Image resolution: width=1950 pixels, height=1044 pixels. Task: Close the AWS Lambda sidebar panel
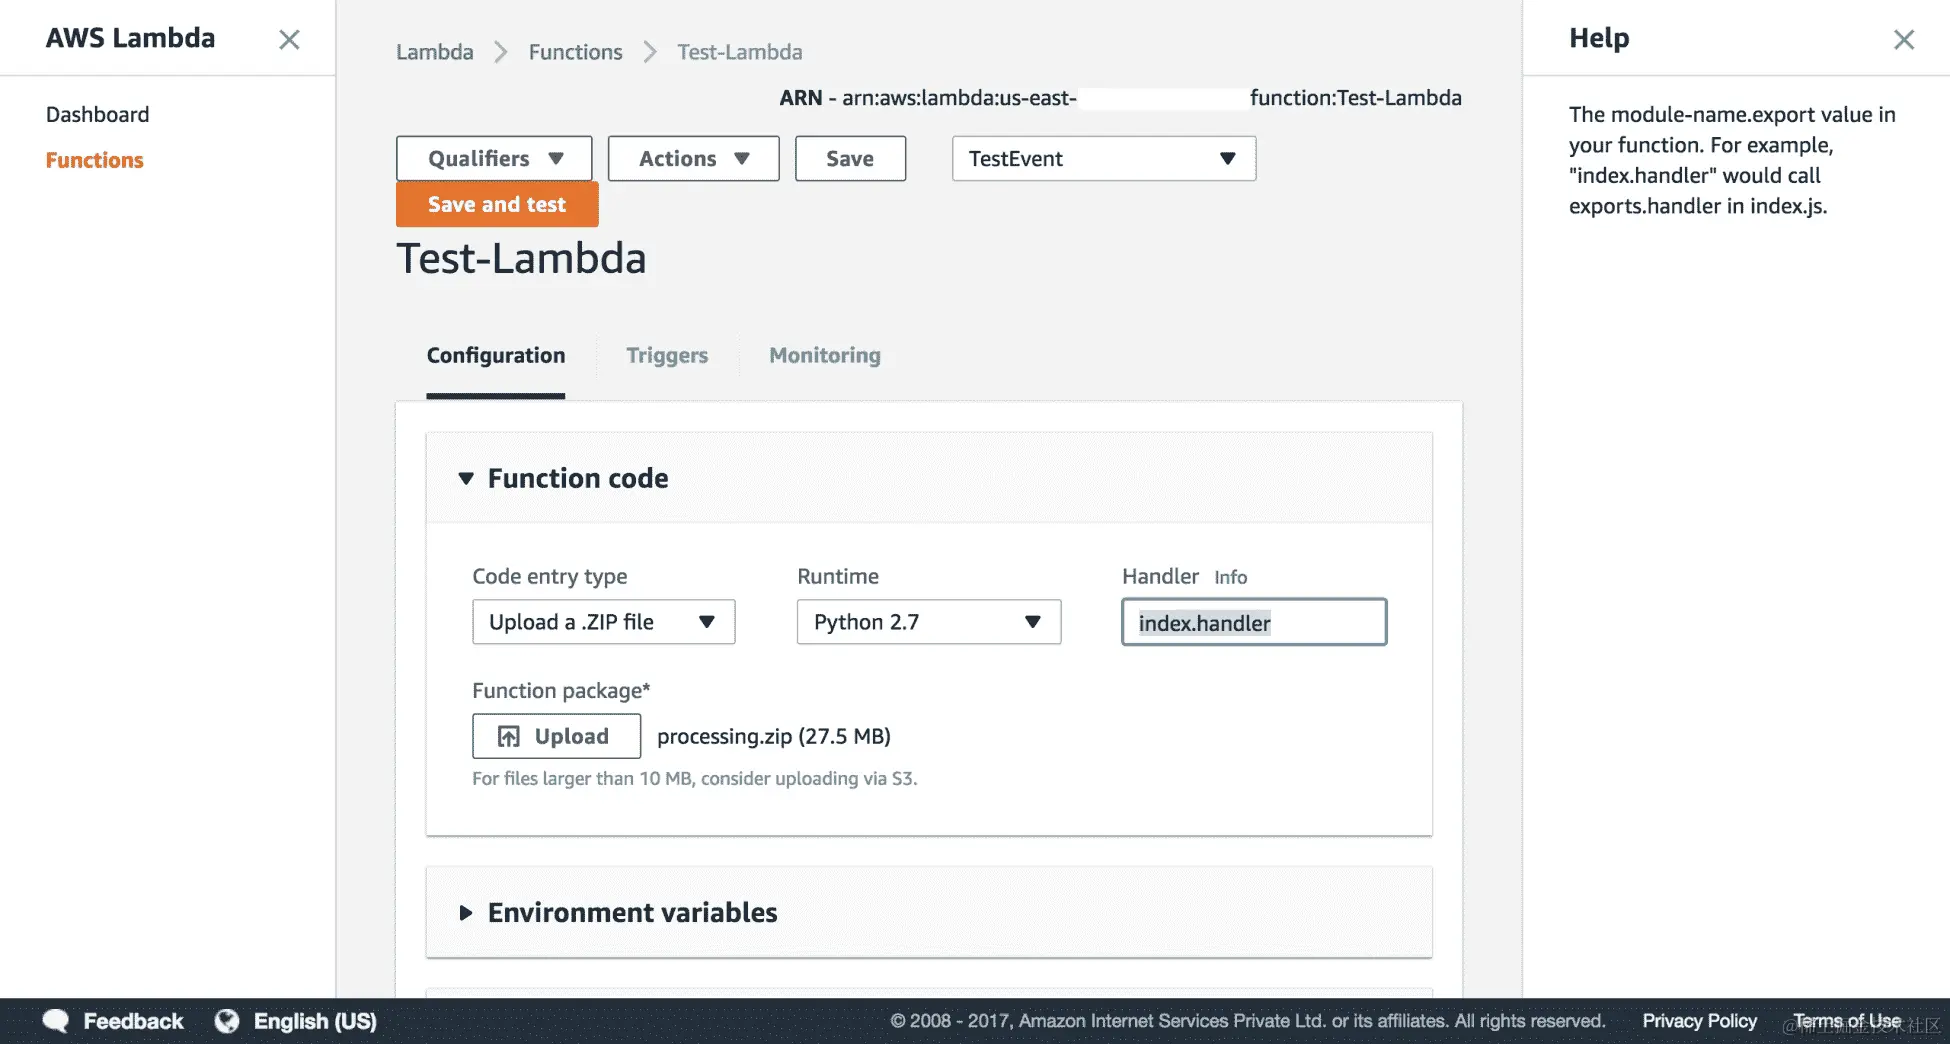pyautogui.click(x=289, y=39)
